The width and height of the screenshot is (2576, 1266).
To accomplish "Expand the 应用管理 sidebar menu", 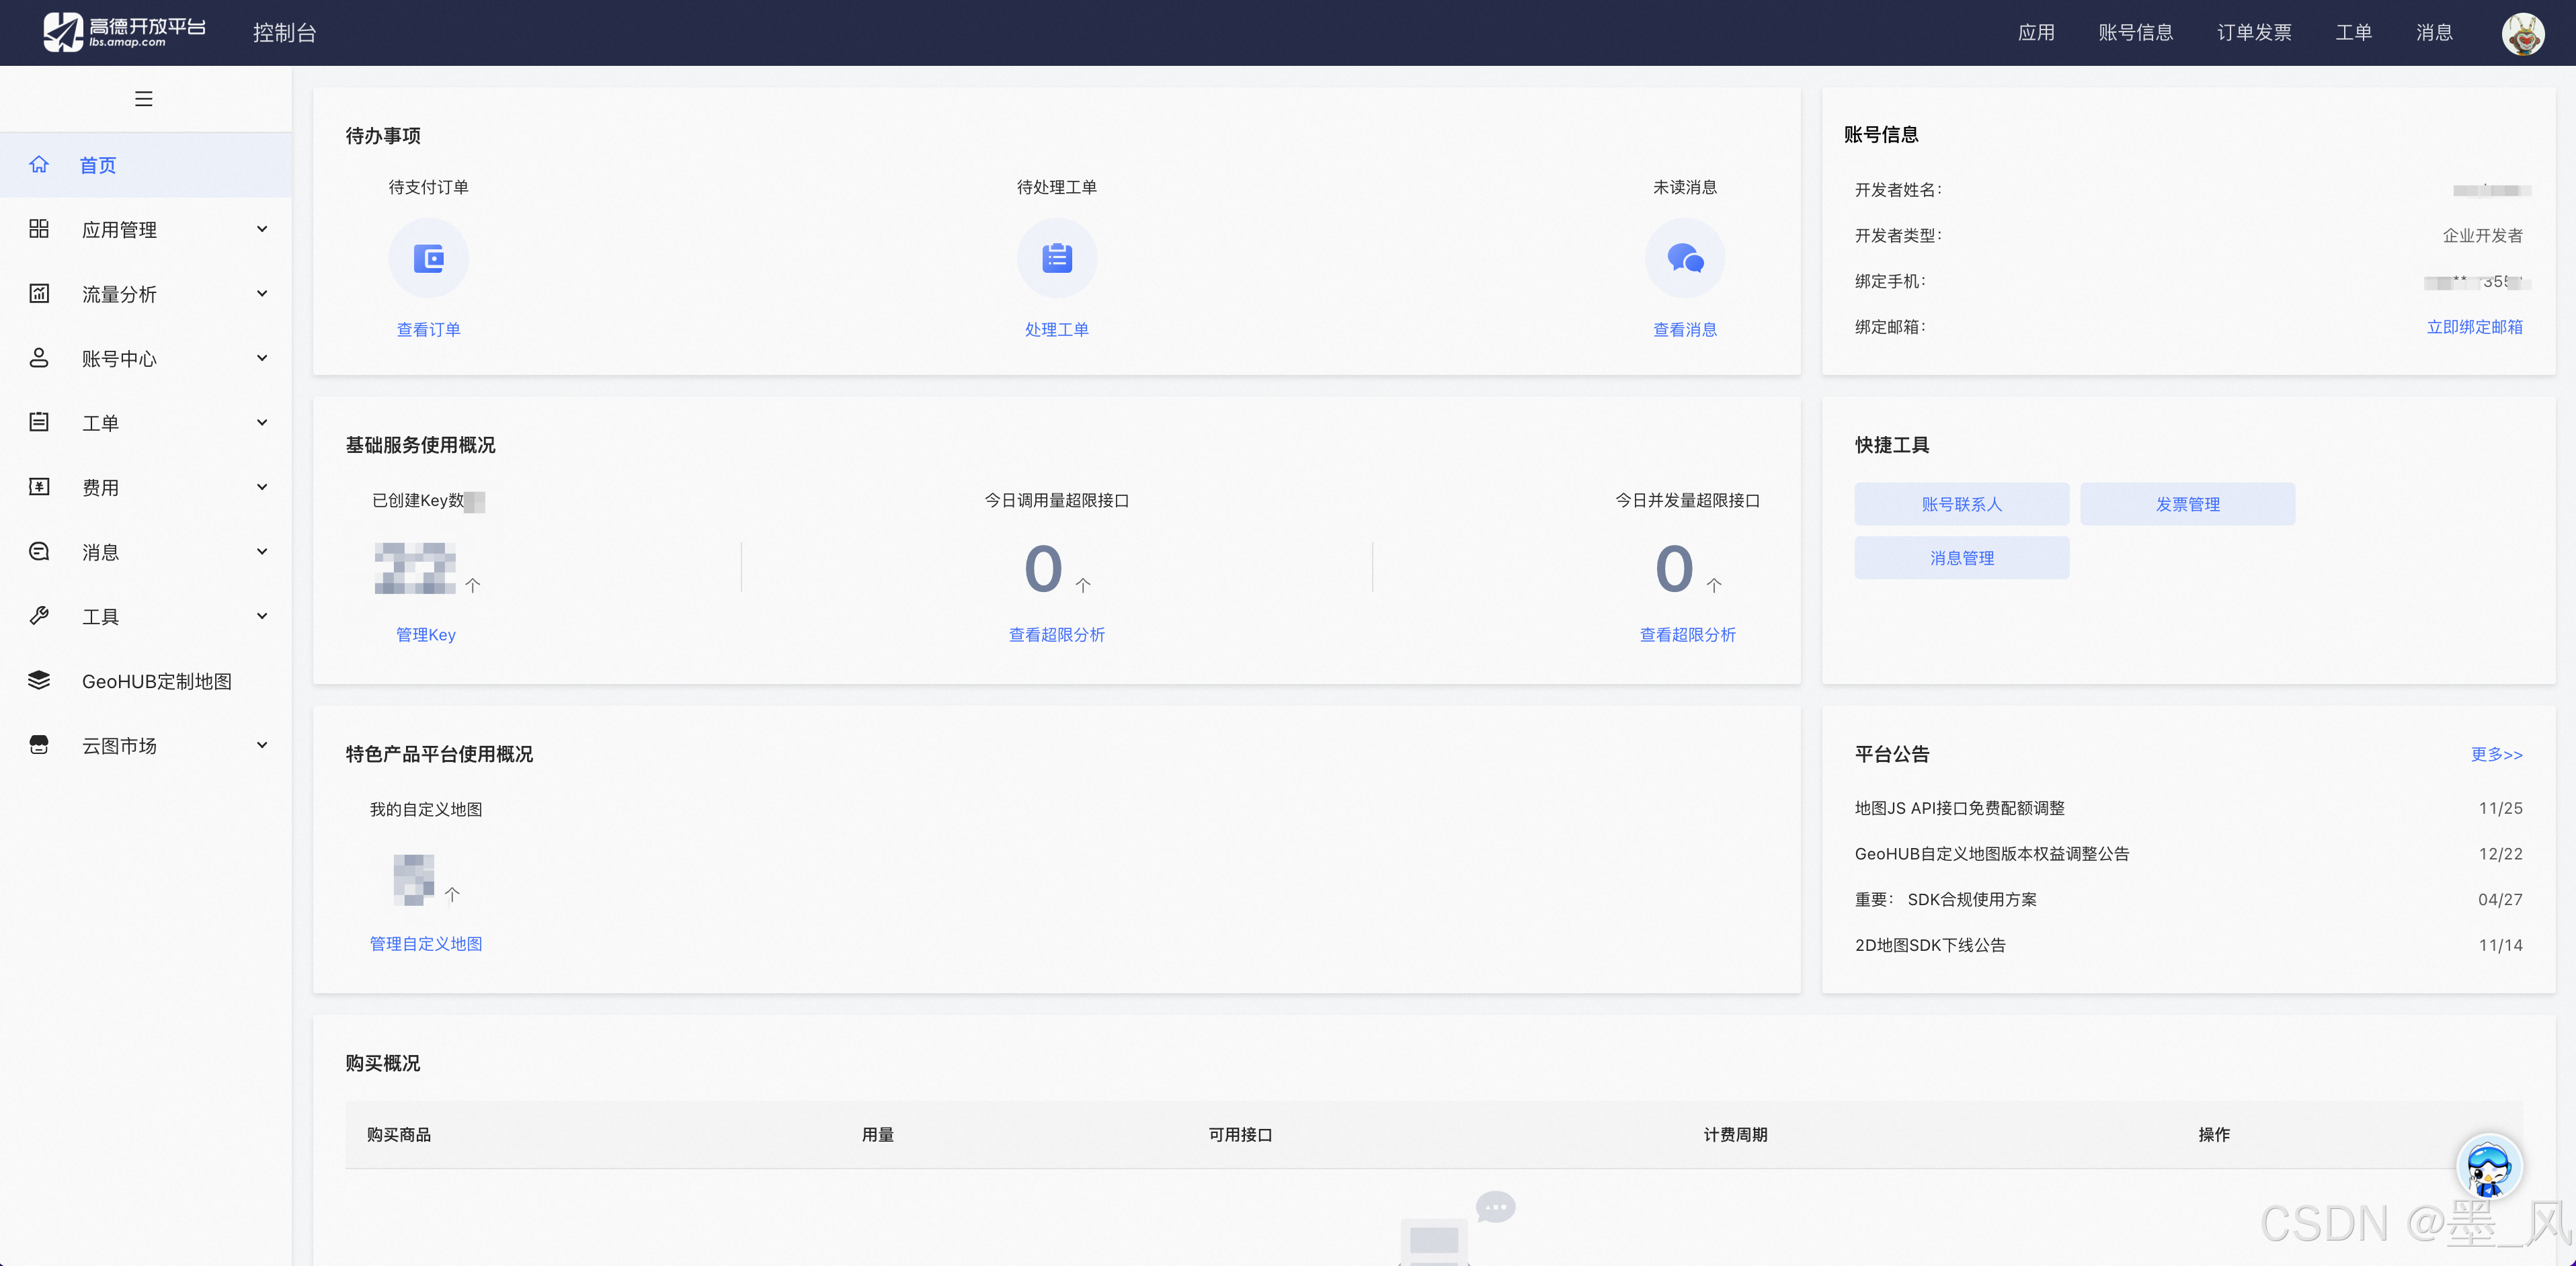I will click(x=119, y=230).
